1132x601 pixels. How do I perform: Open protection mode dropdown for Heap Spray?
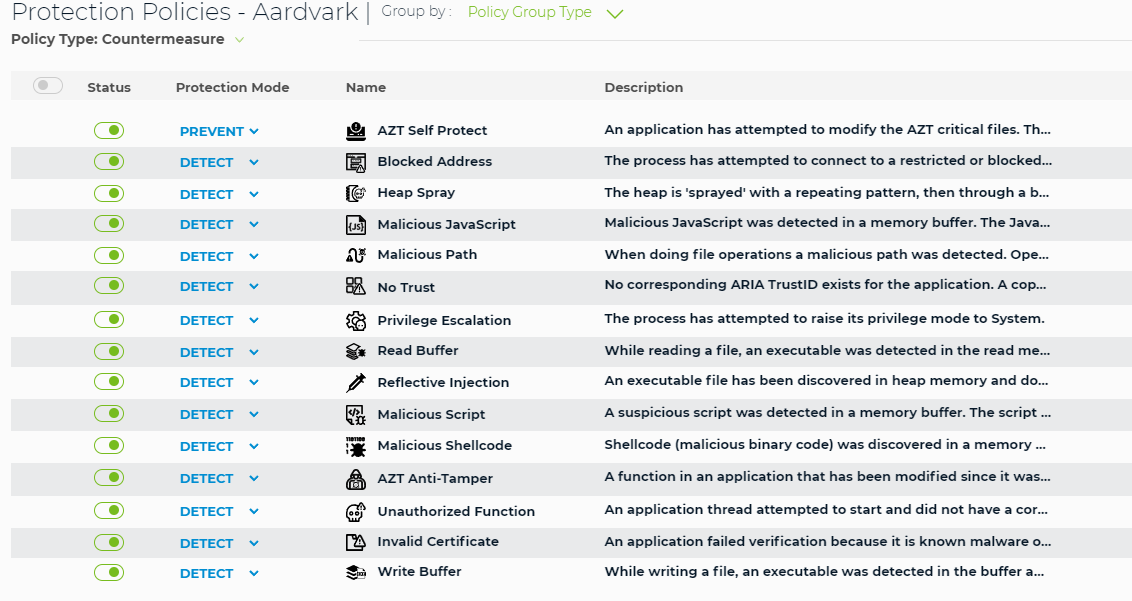tap(219, 194)
